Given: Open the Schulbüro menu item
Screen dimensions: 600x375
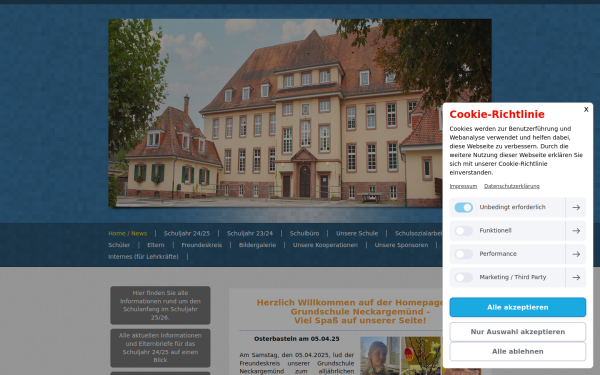Looking at the screenshot, I should click(x=304, y=233).
